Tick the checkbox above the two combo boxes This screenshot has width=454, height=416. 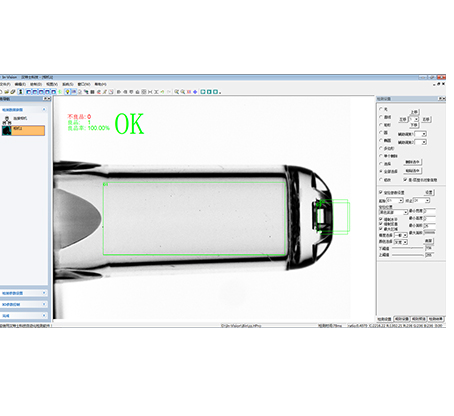[x=381, y=192]
